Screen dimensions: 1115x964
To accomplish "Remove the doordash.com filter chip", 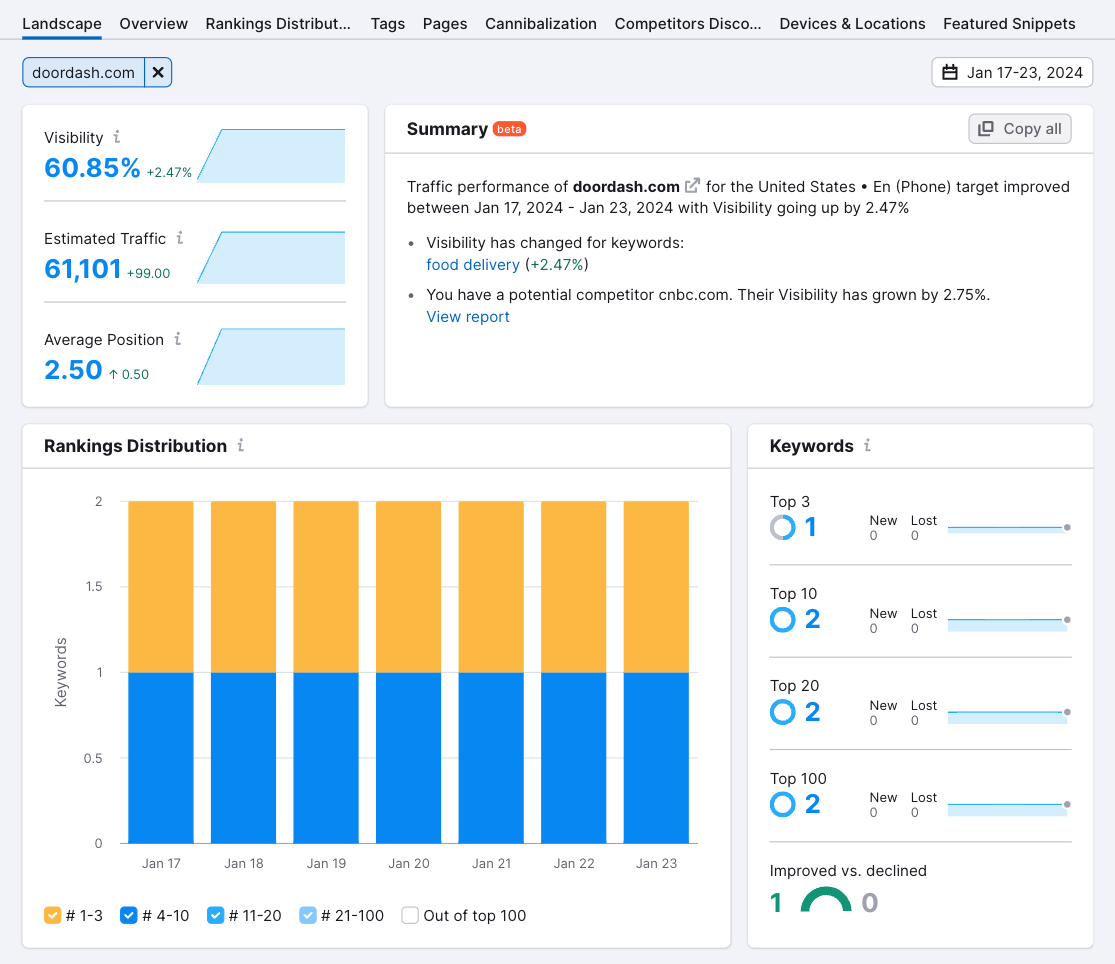I will pyautogui.click(x=158, y=72).
